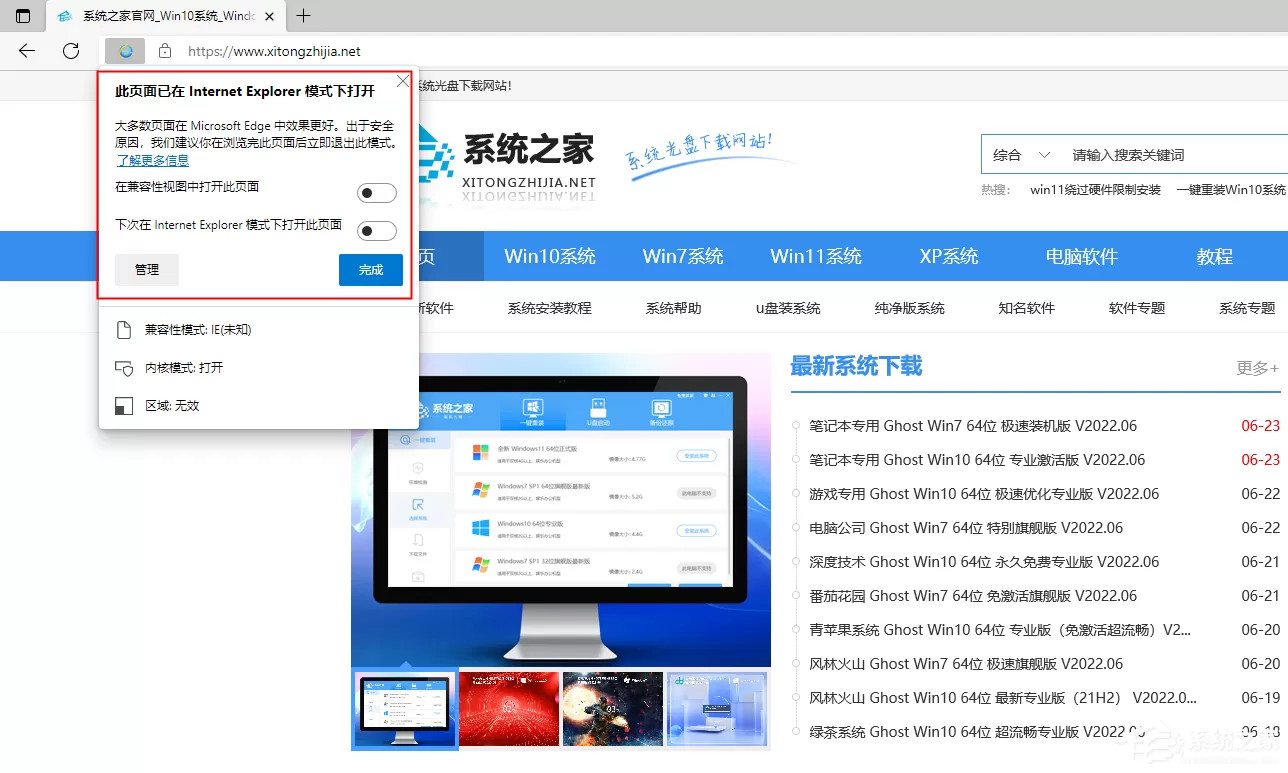Click the page refresh icon
The height and width of the screenshot is (773, 1288).
[71, 51]
